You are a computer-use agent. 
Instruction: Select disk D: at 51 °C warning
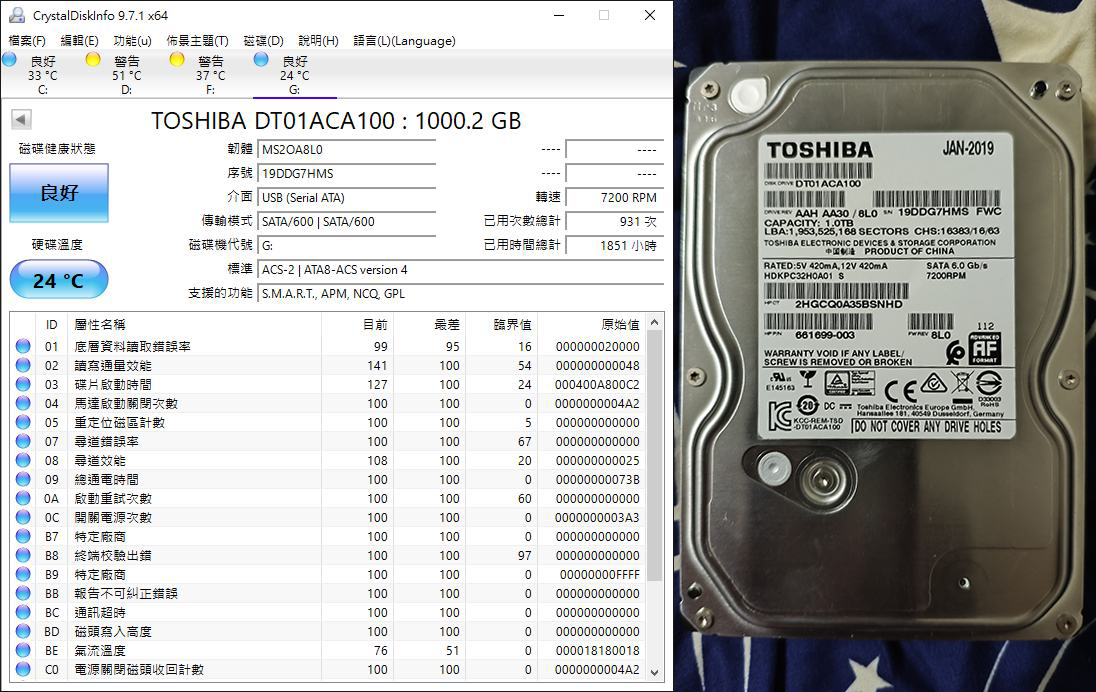pos(127,75)
